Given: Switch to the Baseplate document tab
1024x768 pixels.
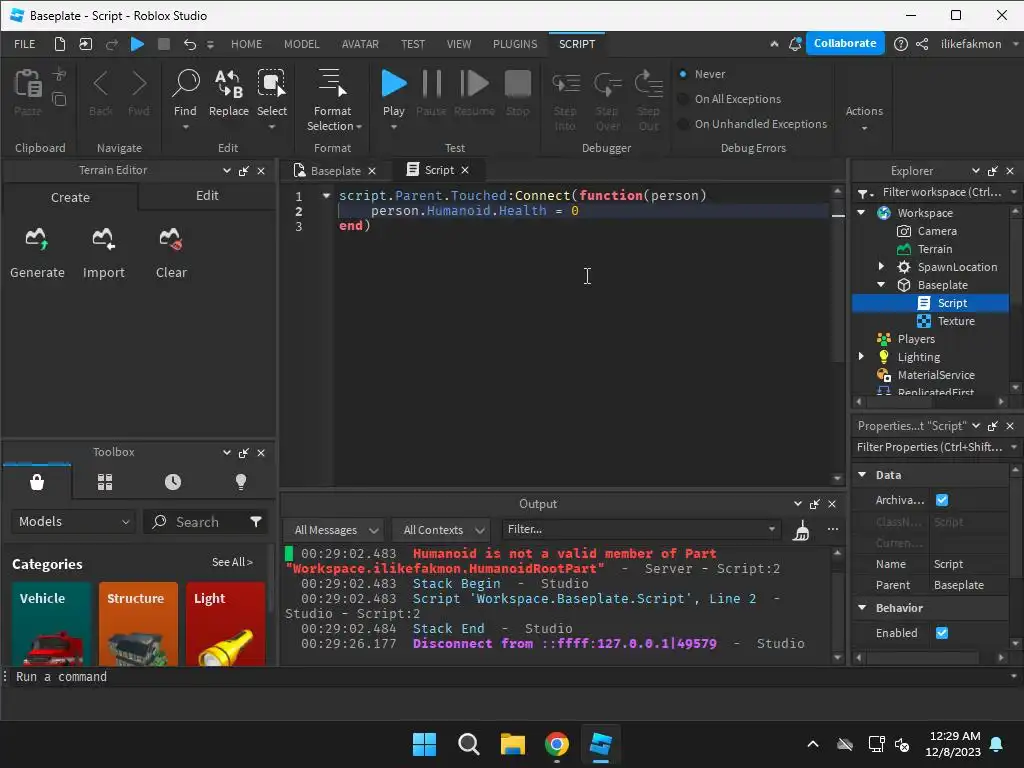Looking at the screenshot, I should click(x=334, y=171).
